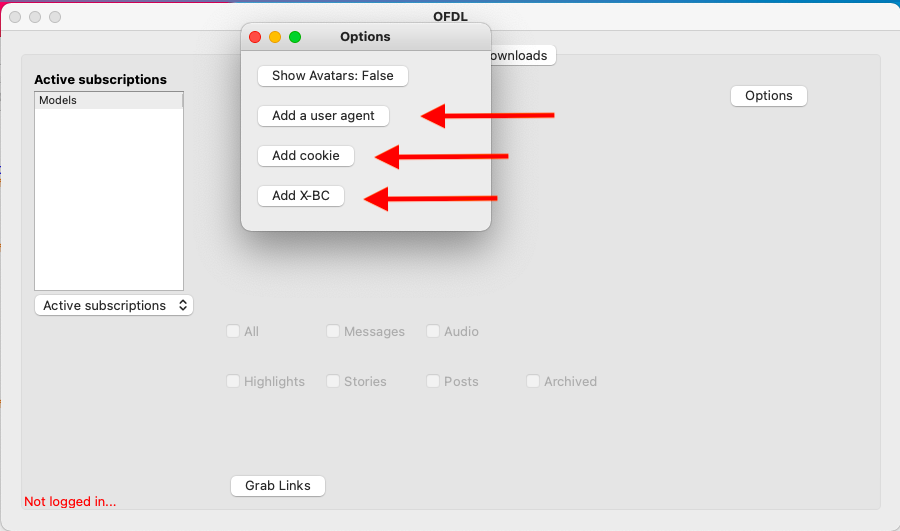
Task: Zoom the Options dialog with green button
Action: click(295, 37)
